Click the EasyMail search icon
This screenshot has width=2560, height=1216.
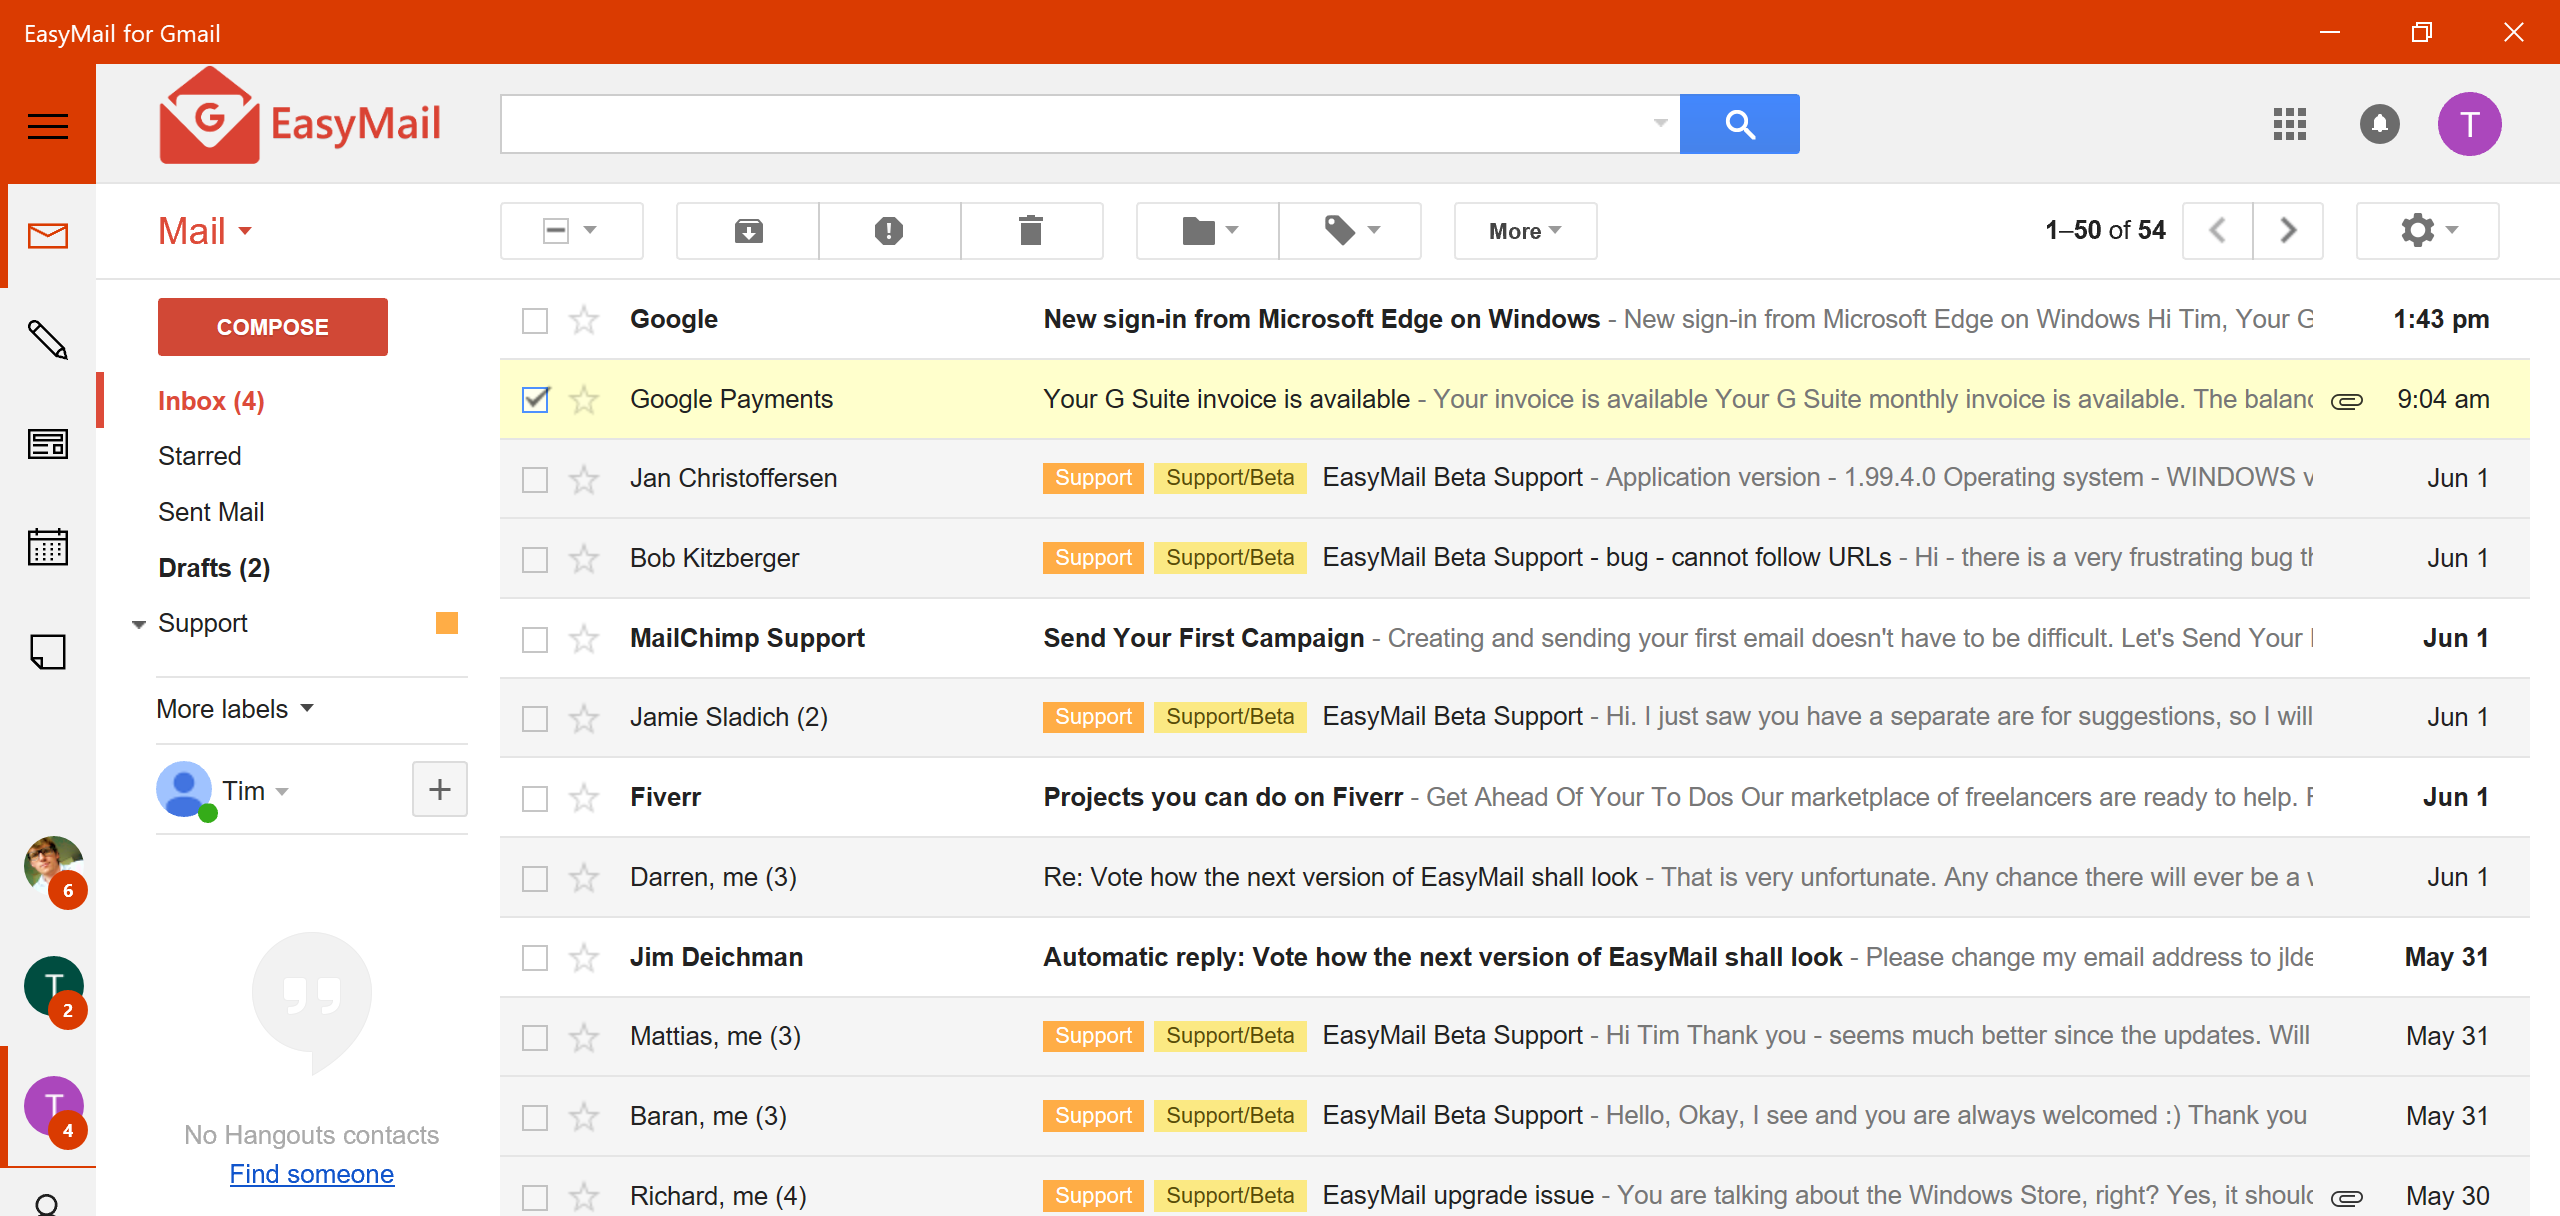click(x=1740, y=124)
